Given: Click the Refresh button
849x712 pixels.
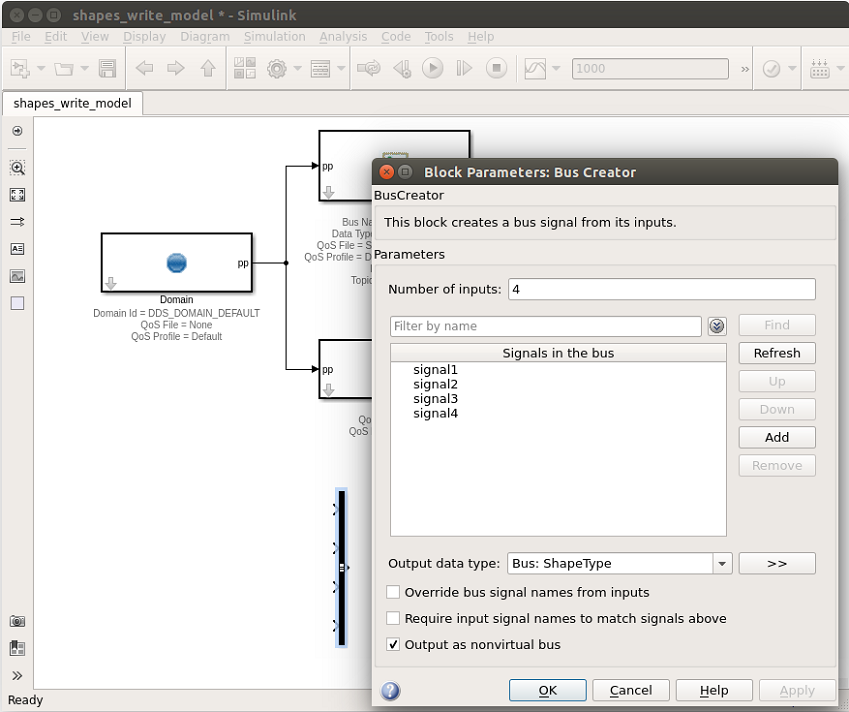Looking at the screenshot, I should pyautogui.click(x=777, y=353).
